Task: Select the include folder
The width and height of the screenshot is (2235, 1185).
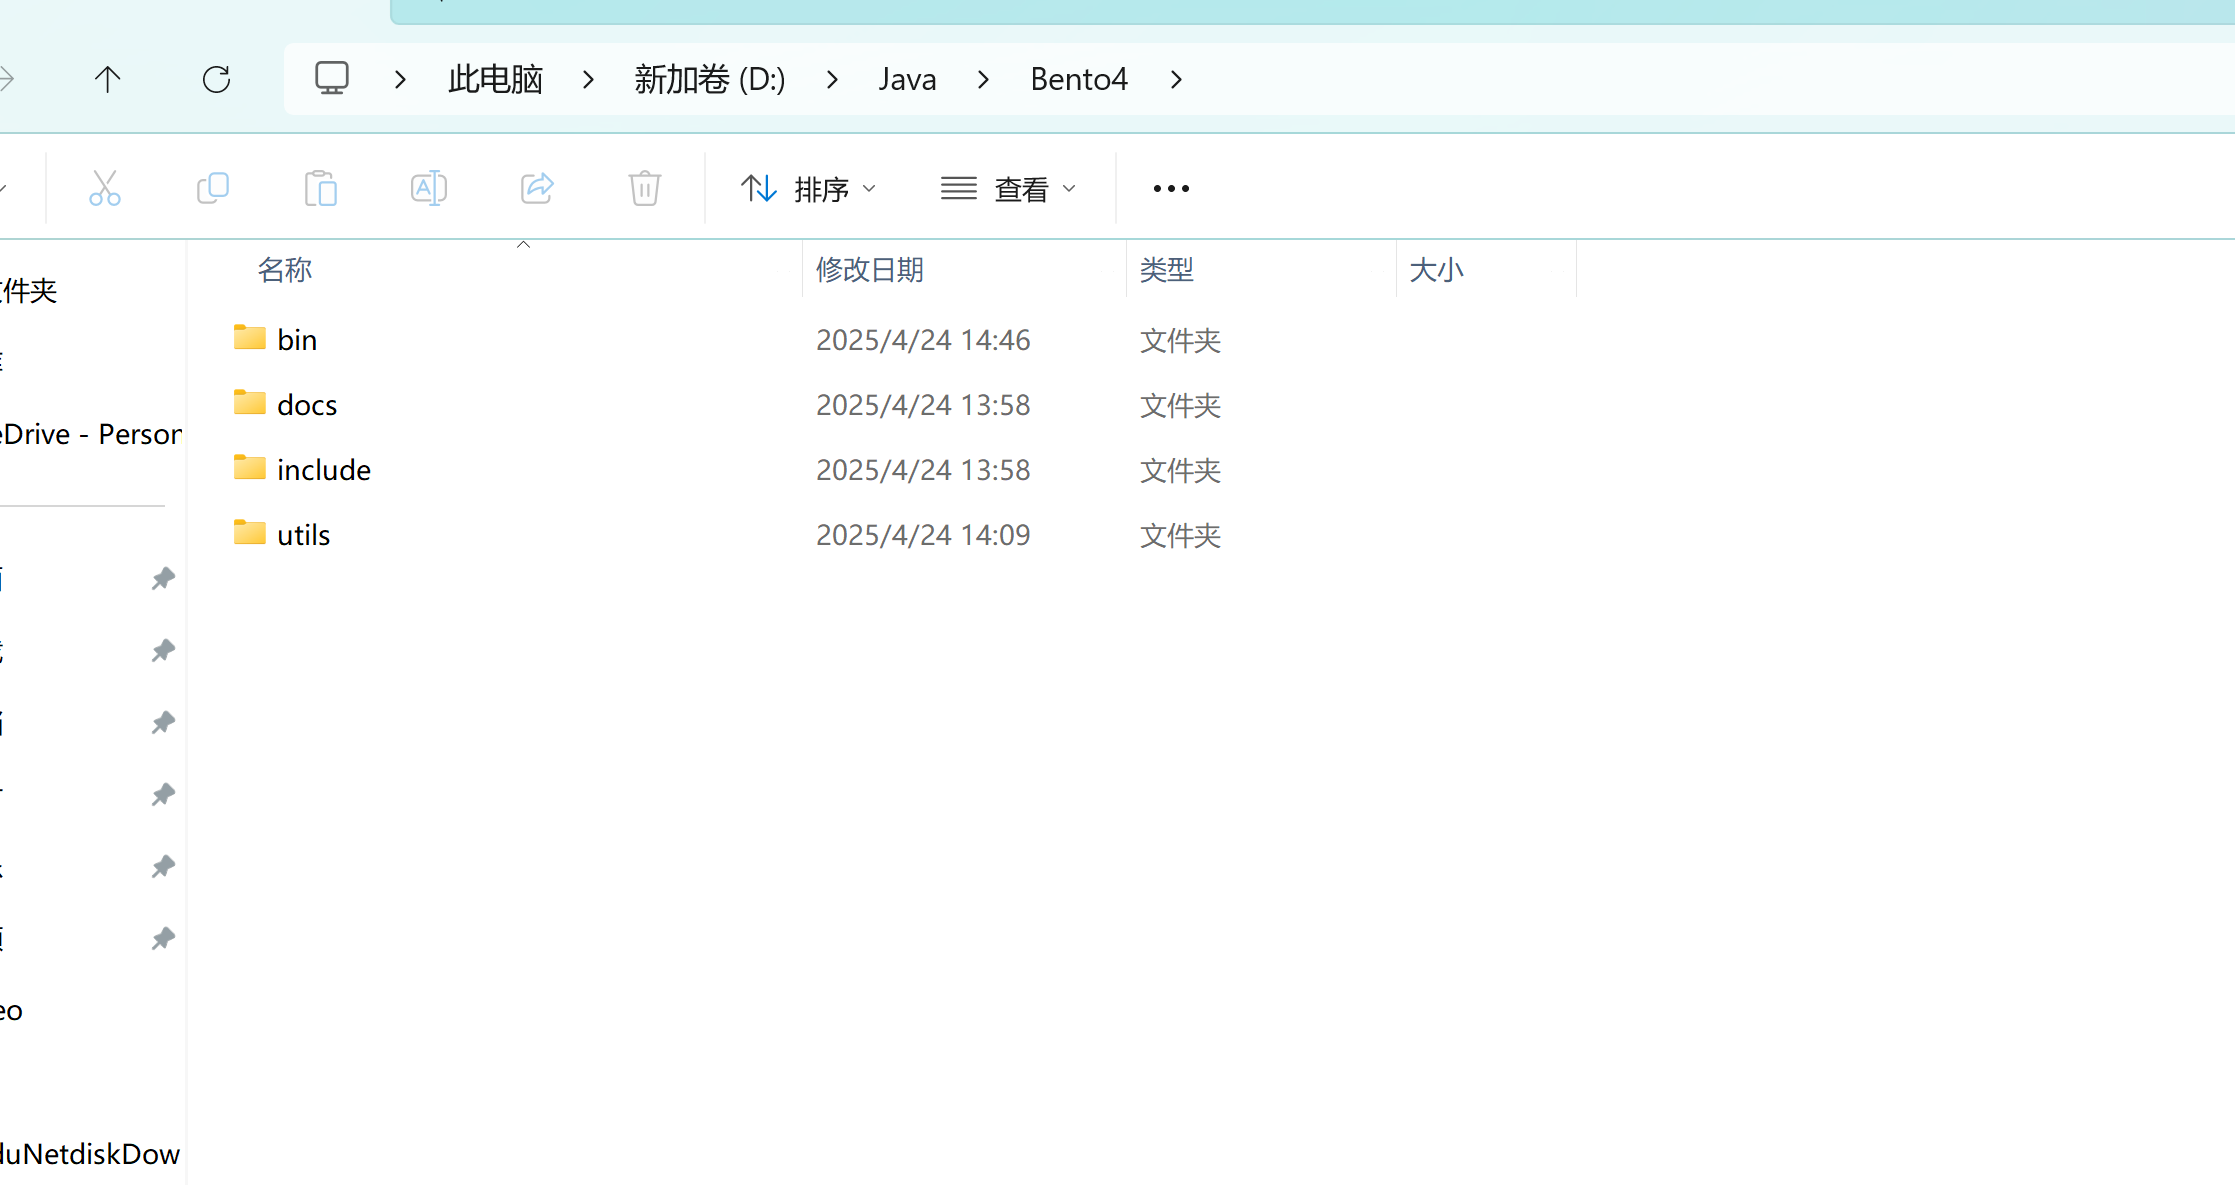Action: pos(323,470)
